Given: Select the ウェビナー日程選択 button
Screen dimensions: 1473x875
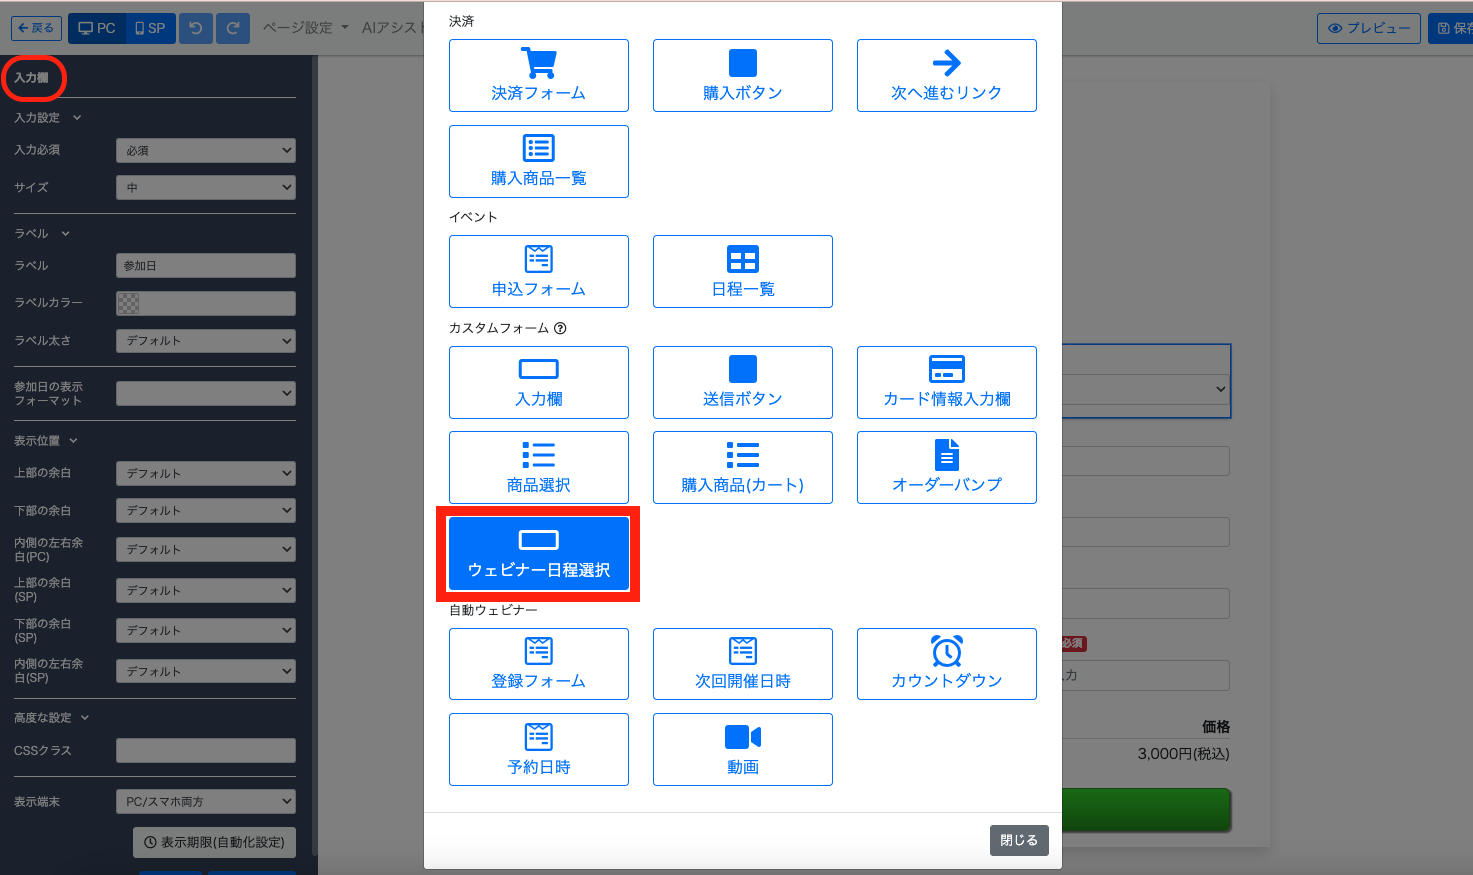Looking at the screenshot, I should tap(539, 554).
